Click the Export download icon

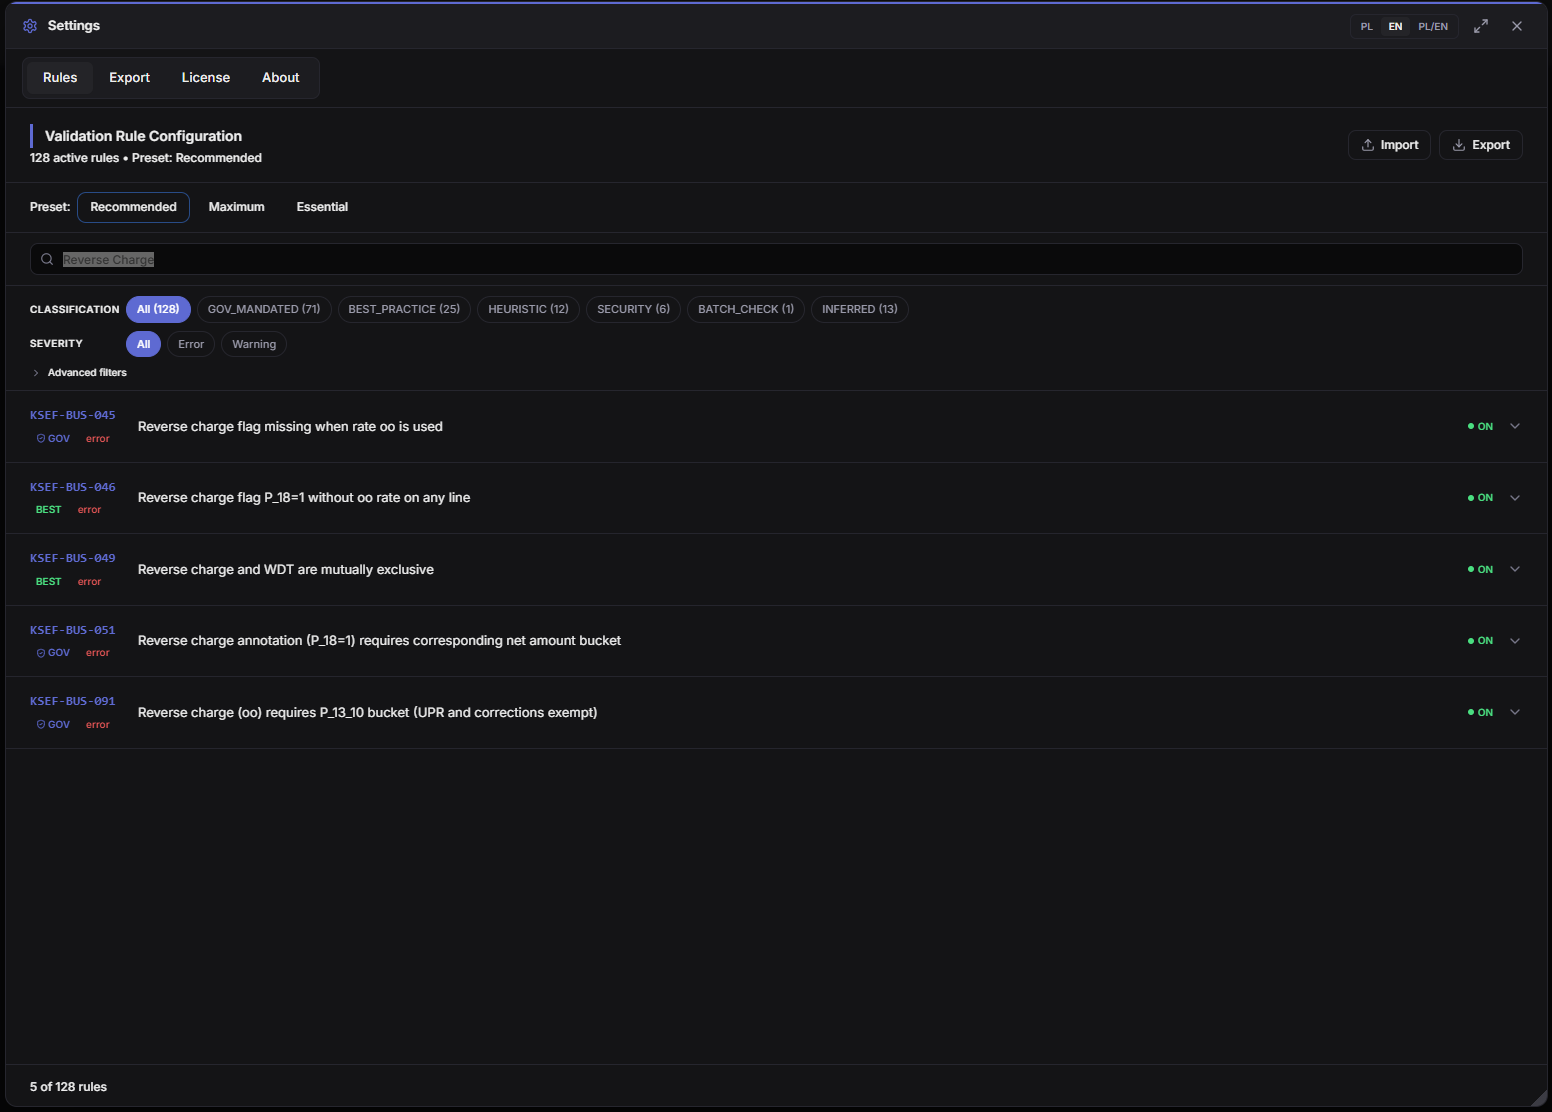(x=1459, y=145)
